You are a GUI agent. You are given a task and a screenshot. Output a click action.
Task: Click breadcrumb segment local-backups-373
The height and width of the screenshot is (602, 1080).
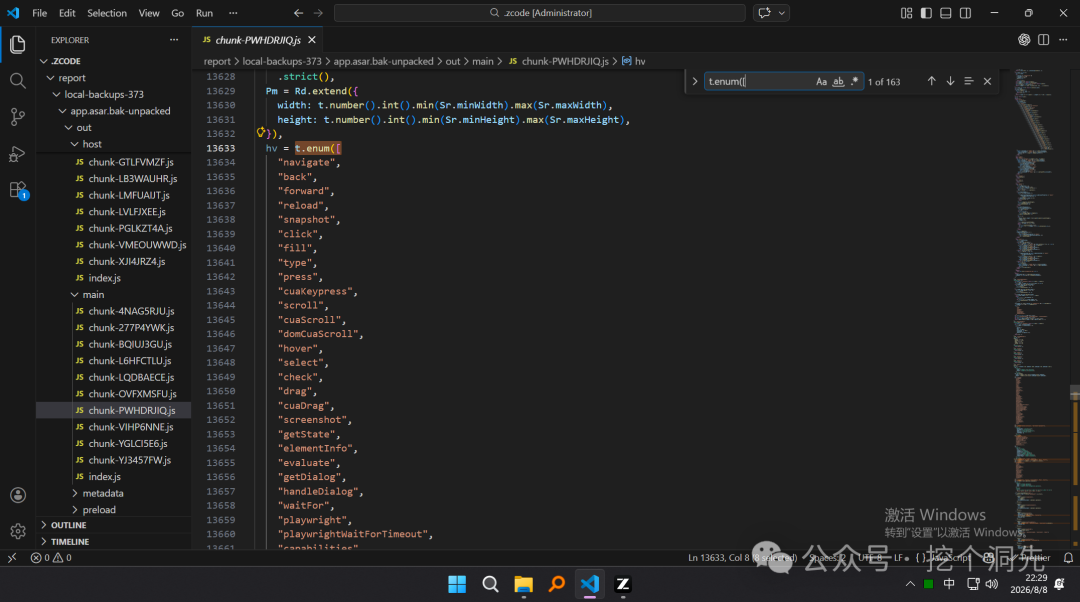click(x=282, y=61)
